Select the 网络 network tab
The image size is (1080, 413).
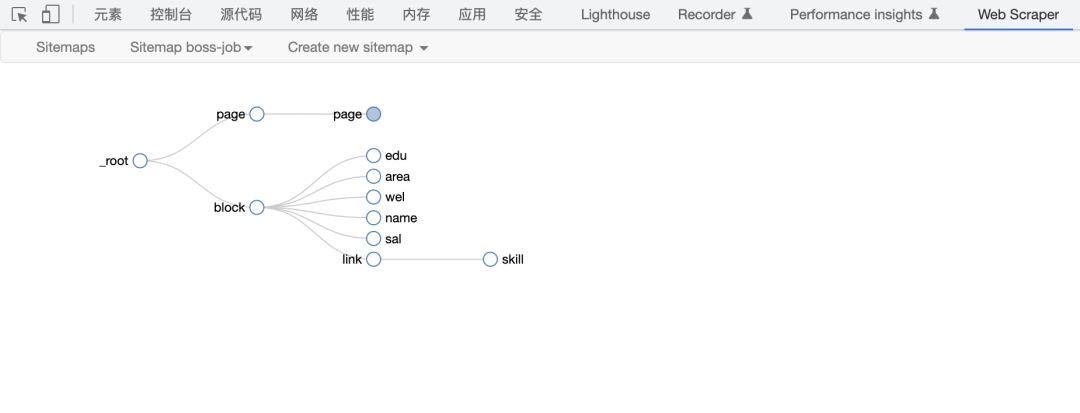pyautogui.click(x=304, y=15)
